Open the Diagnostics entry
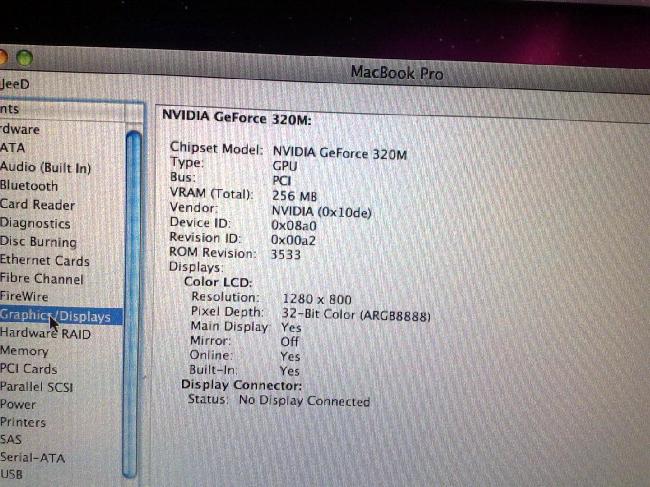This screenshot has width=650, height=487. (35, 223)
